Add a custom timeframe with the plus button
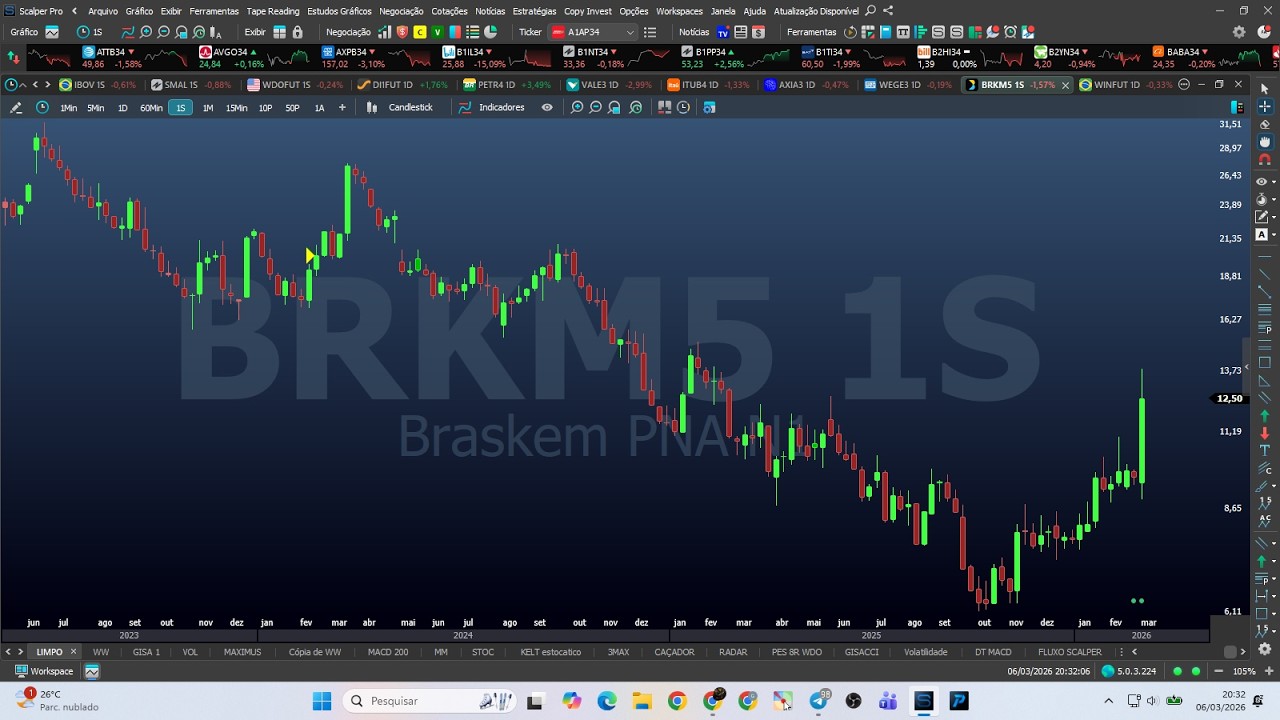This screenshot has width=1280, height=720. pos(342,107)
